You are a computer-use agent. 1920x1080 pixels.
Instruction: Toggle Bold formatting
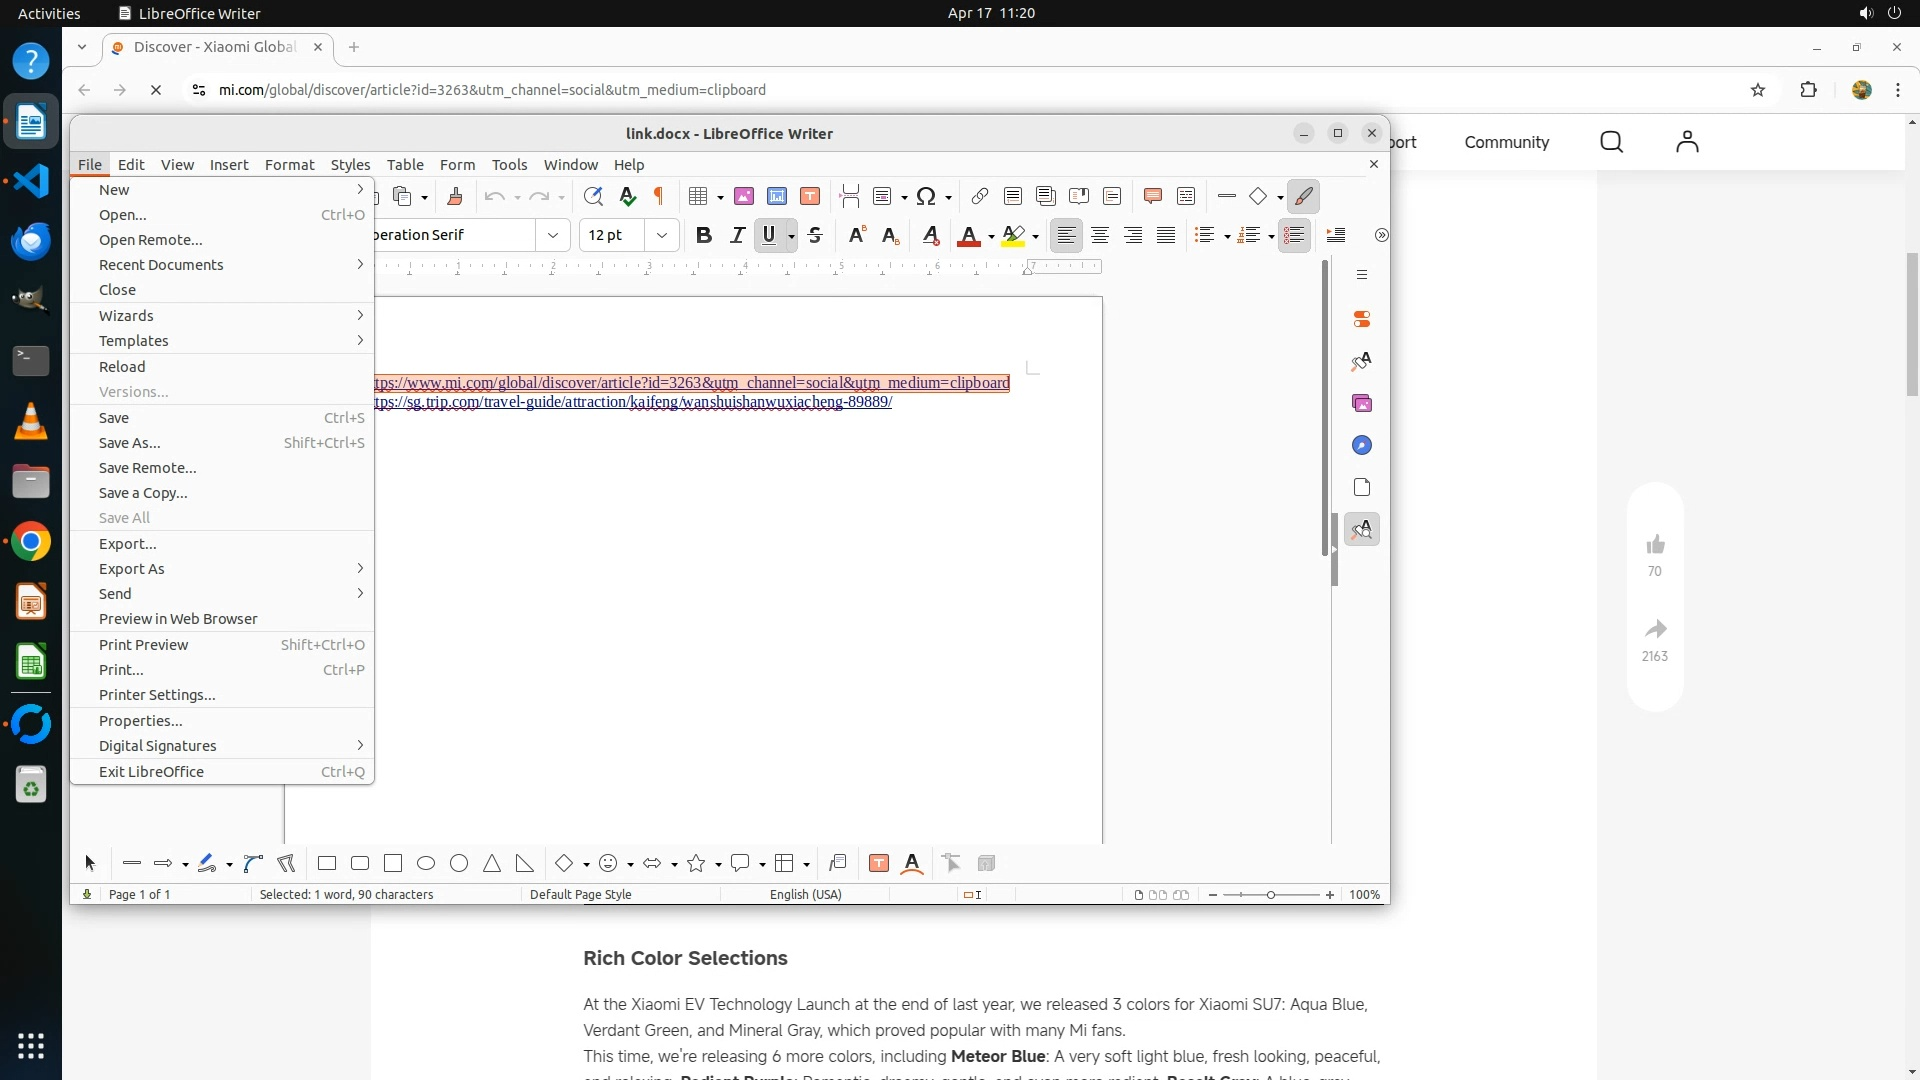coord(703,235)
